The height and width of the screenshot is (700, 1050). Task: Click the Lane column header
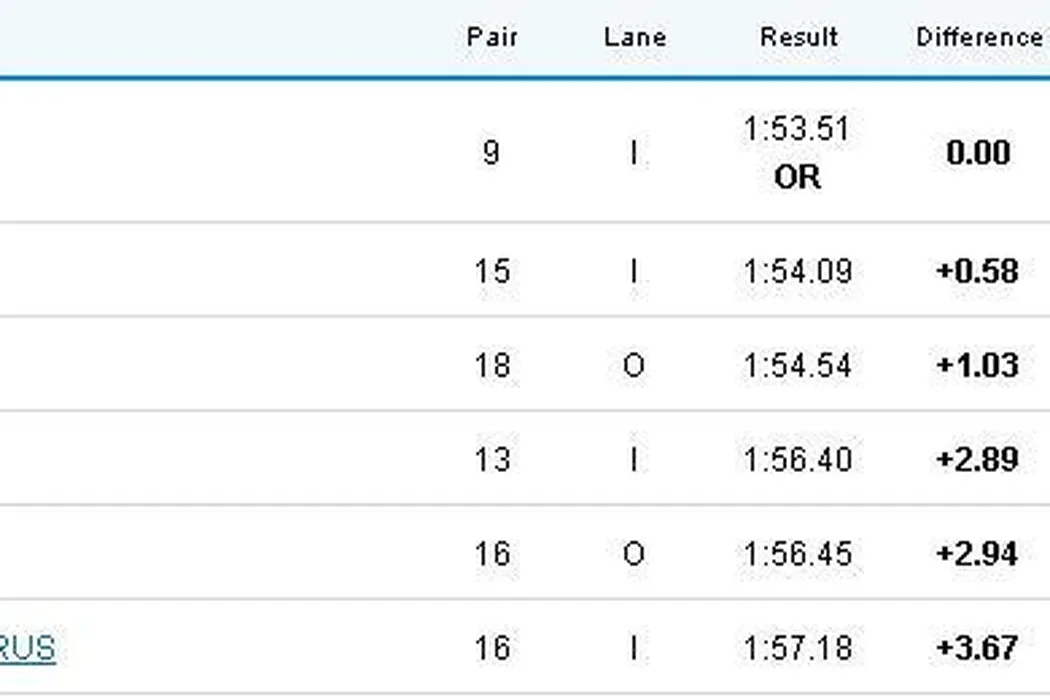(634, 38)
